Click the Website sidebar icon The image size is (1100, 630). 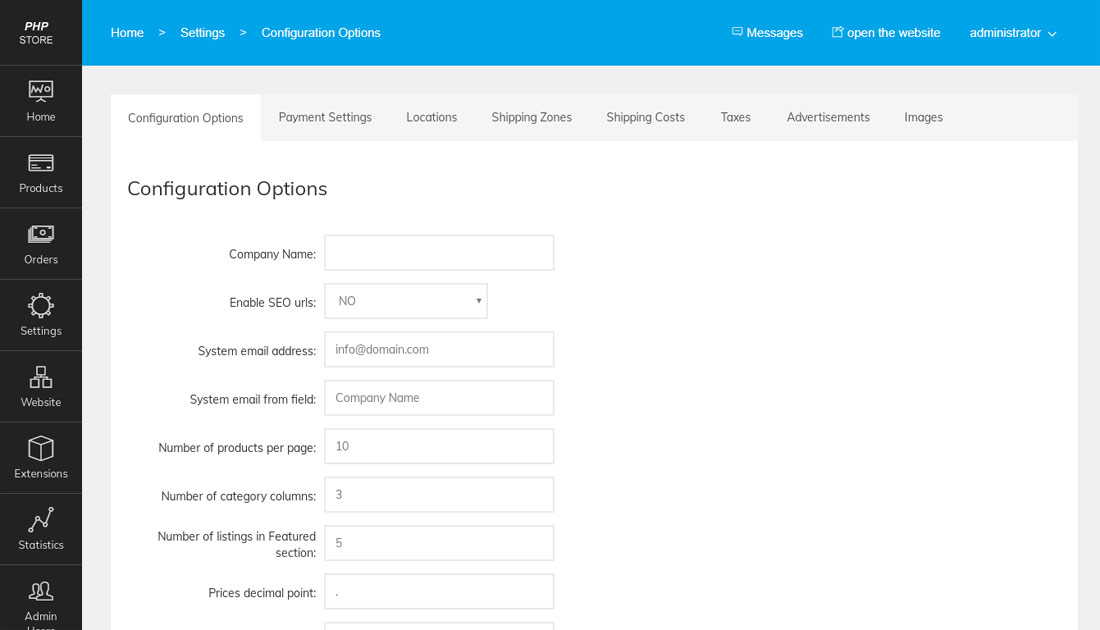[40, 386]
